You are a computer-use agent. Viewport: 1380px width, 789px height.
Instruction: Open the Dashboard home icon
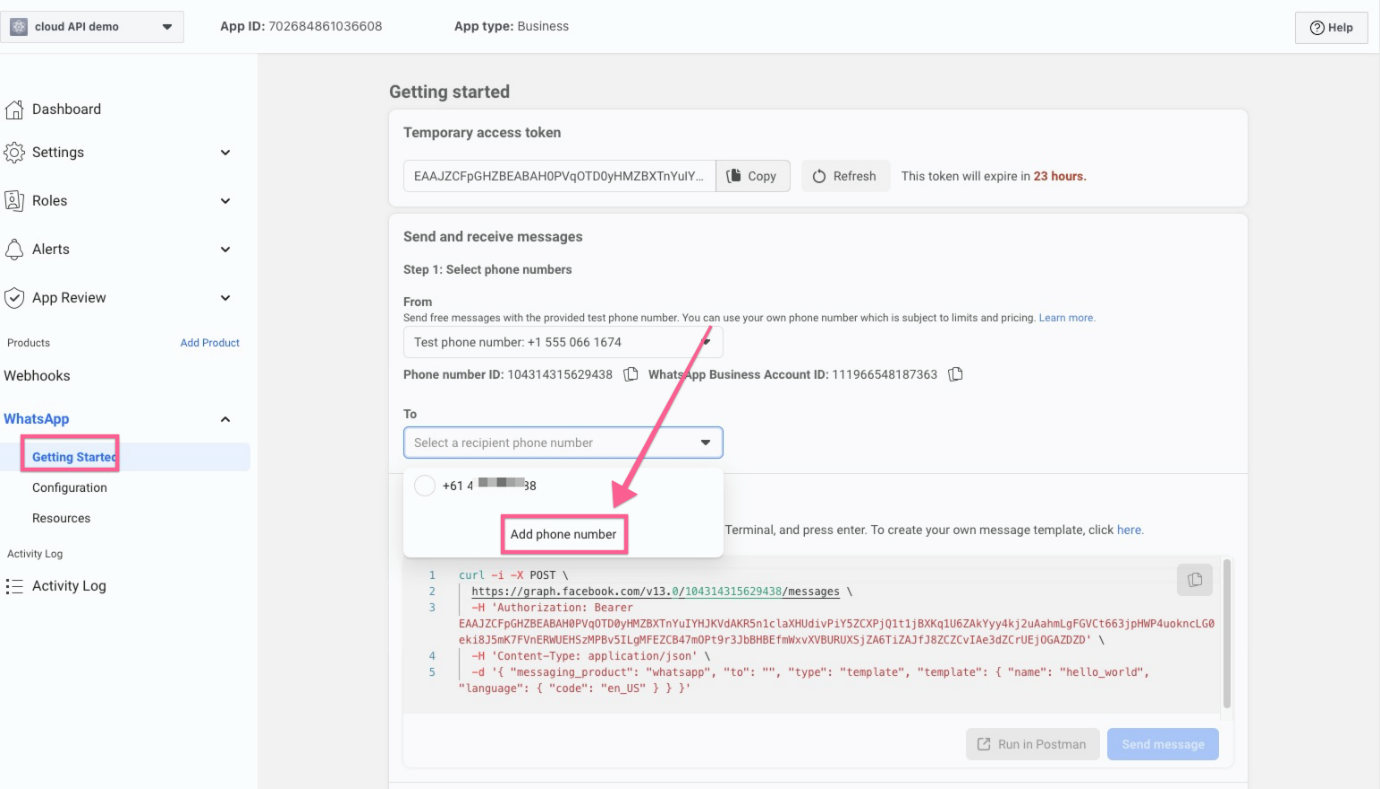point(14,109)
